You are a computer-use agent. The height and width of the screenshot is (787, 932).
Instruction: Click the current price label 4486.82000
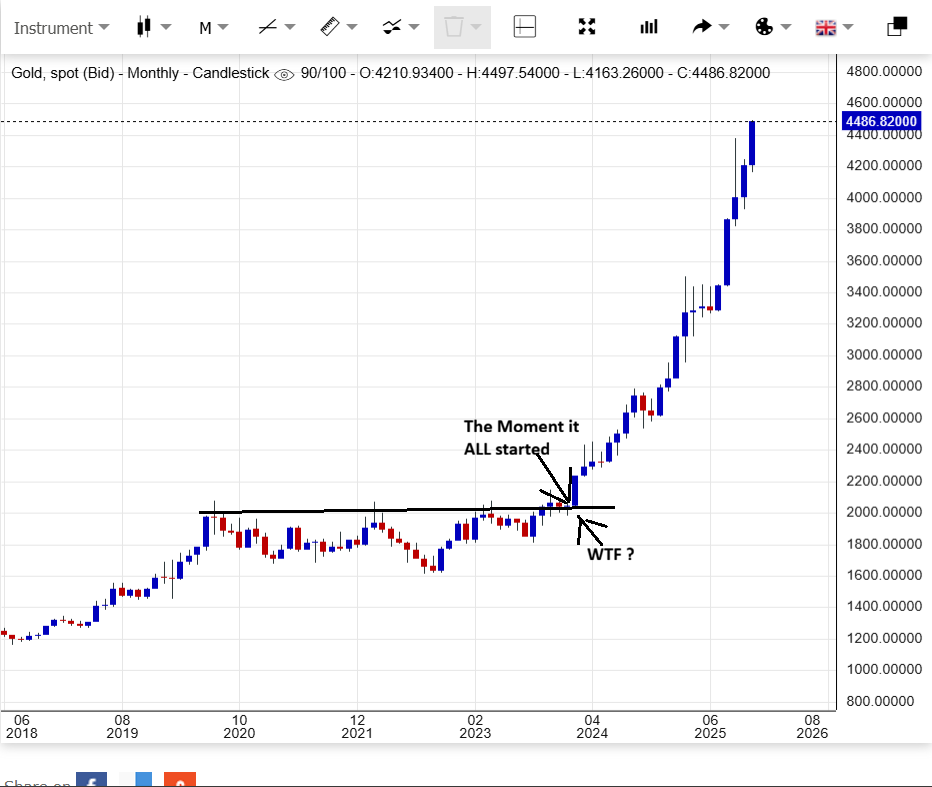click(x=881, y=121)
